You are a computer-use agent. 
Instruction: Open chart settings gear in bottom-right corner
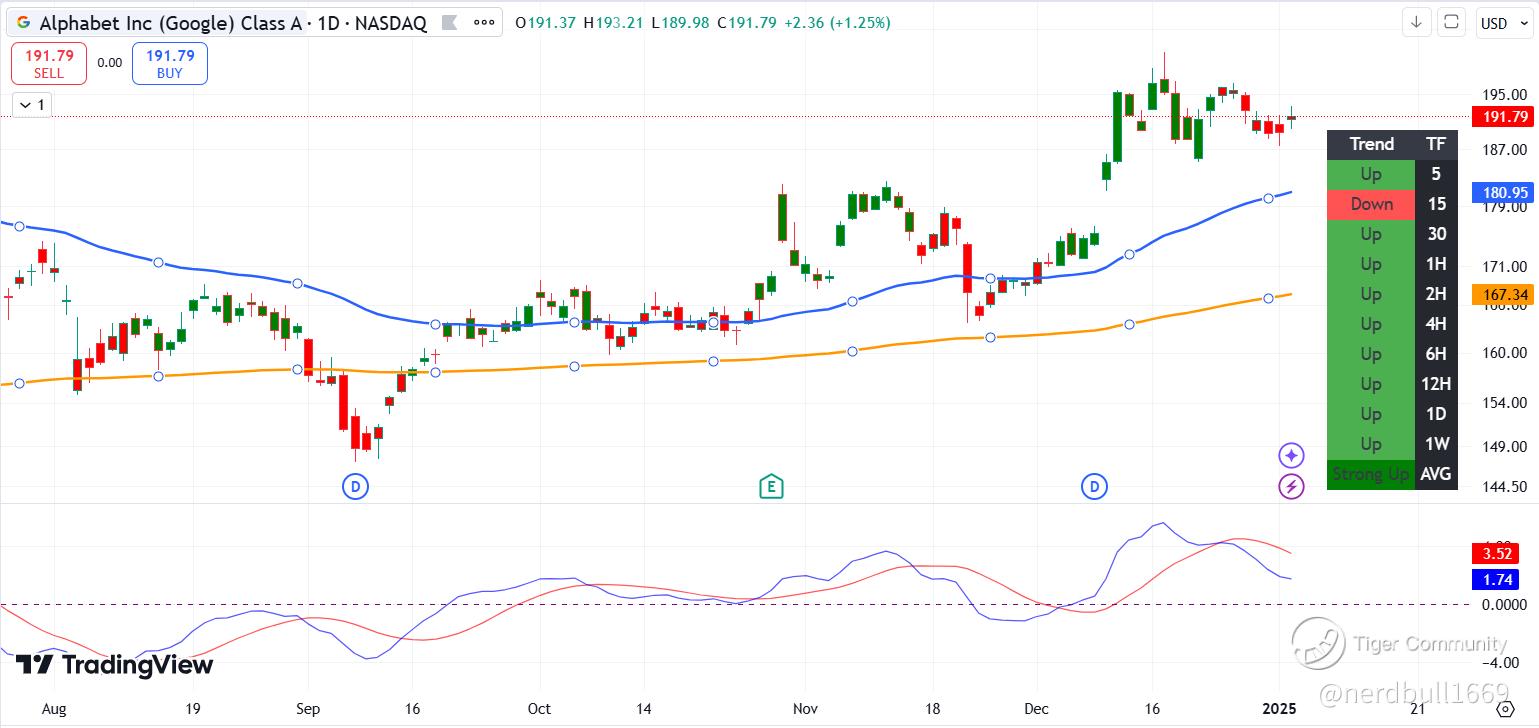(x=1505, y=709)
